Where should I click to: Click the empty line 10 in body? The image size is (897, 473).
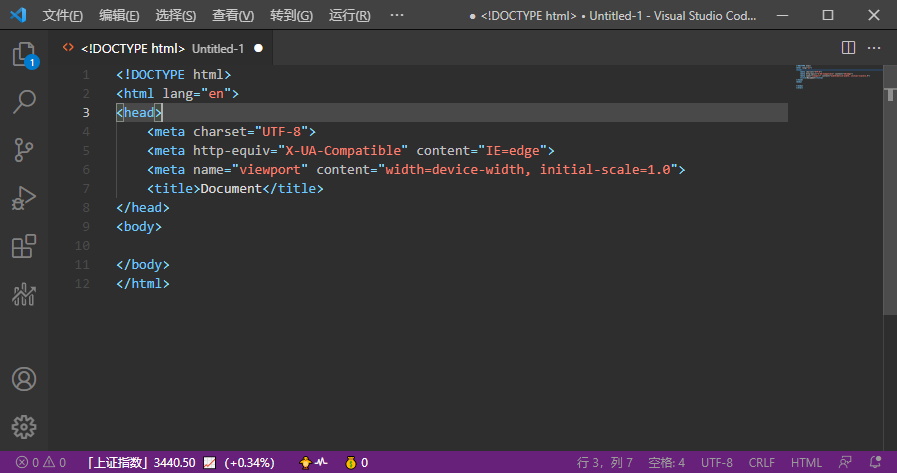click(x=452, y=245)
